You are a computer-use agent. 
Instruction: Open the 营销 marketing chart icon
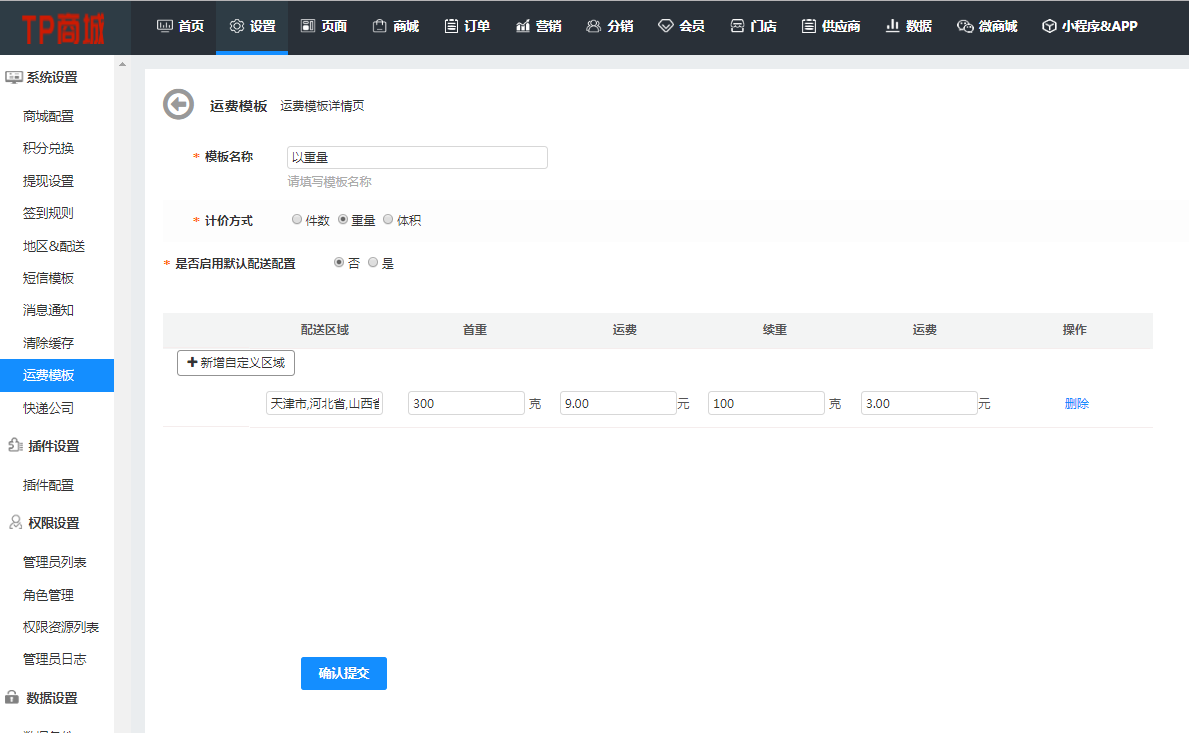[x=523, y=26]
